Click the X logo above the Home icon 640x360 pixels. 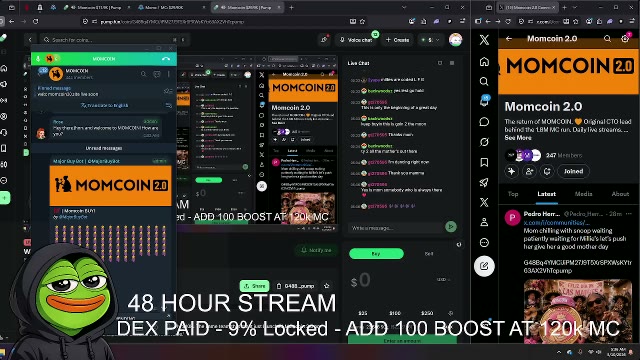pos(484,40)
